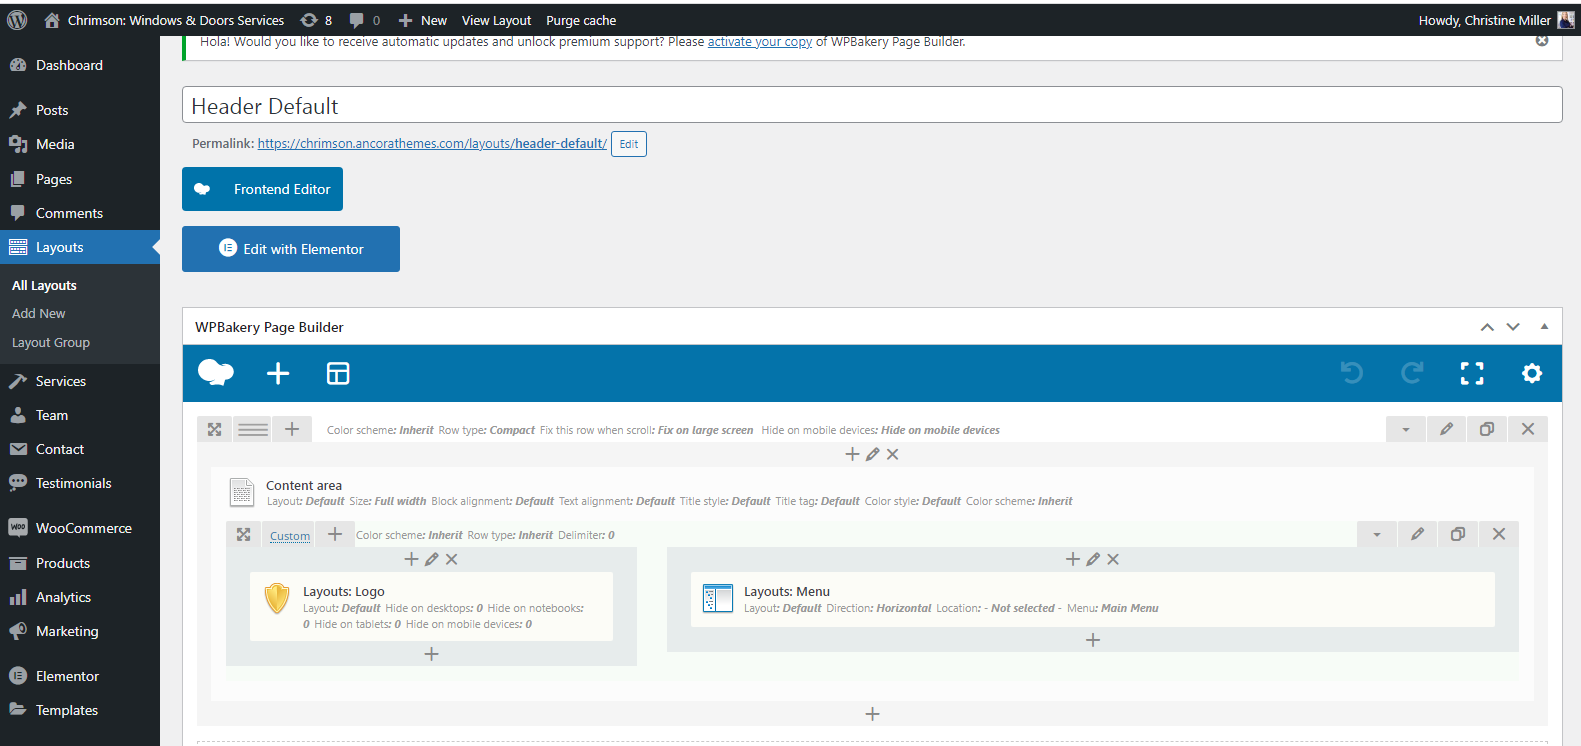Delete the top row
The image size is (1581, 746).
[x=1528, y=429]
